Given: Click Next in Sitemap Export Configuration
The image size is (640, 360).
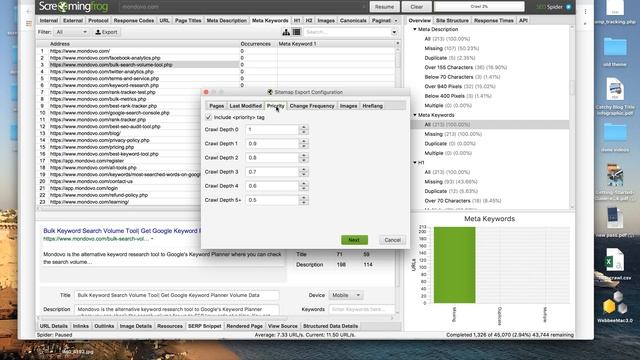Looking at the screenshot, I should tap(354, 240).
